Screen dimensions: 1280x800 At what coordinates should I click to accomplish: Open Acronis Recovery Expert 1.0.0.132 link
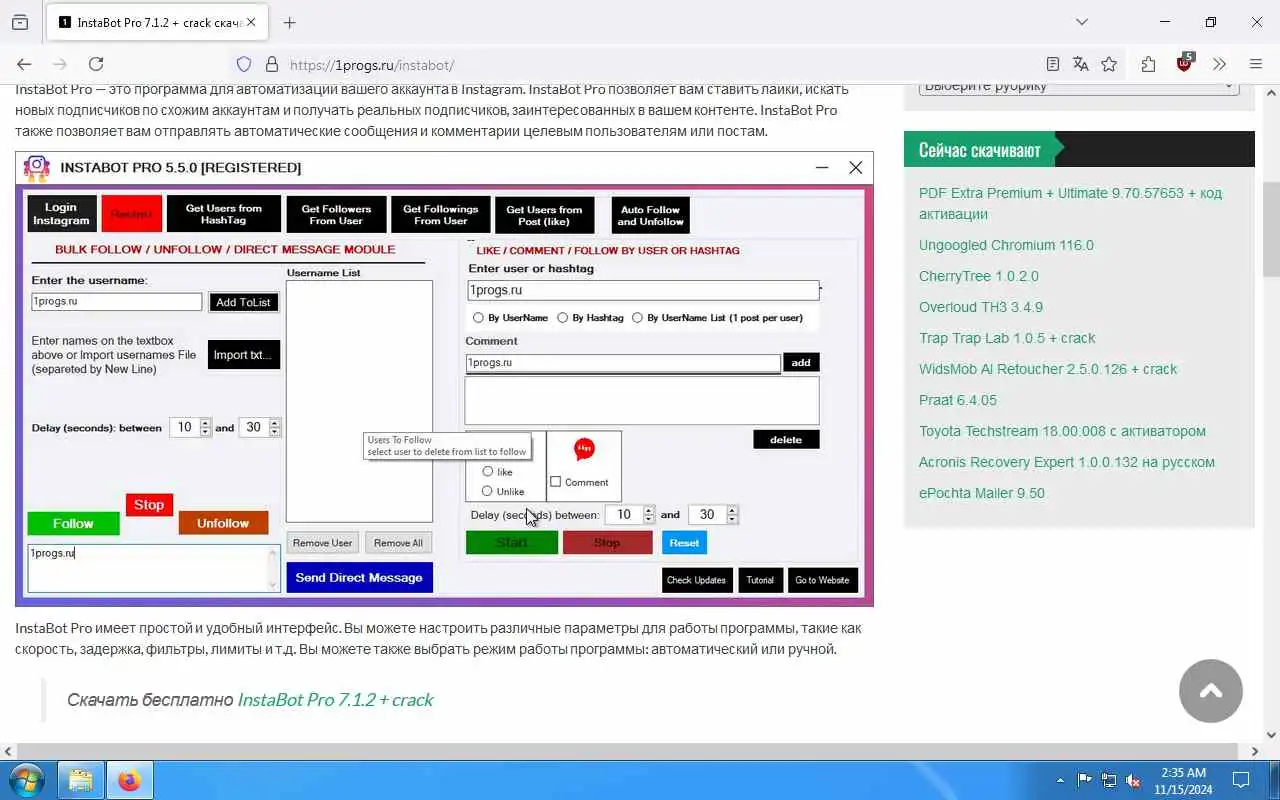point(1066,462)
